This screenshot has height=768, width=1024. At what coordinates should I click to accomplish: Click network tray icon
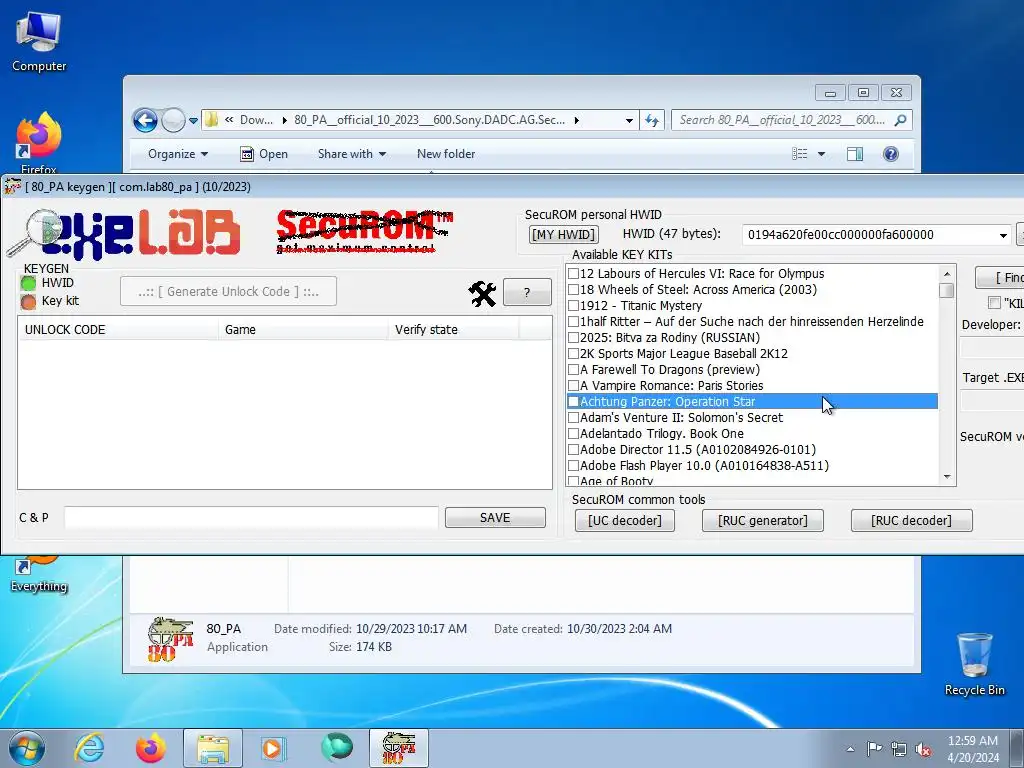point(899,748)
